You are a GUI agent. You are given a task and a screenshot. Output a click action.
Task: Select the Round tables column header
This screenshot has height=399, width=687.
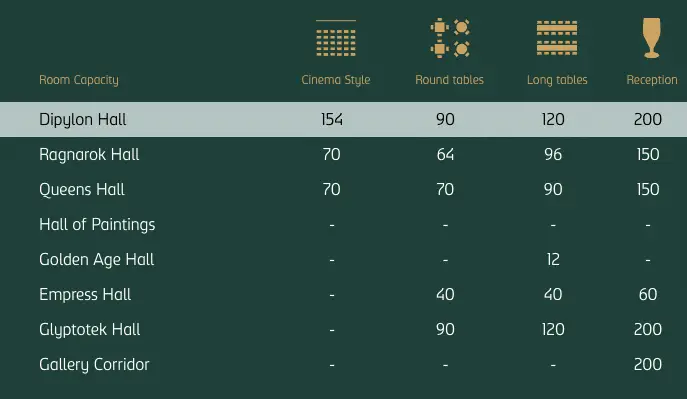(450, 80)
